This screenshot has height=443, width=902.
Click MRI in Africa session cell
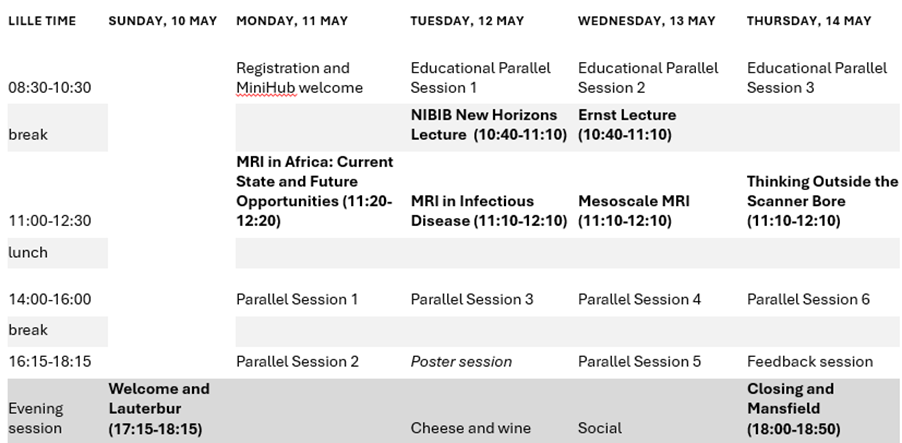click(x=315, y=191)
